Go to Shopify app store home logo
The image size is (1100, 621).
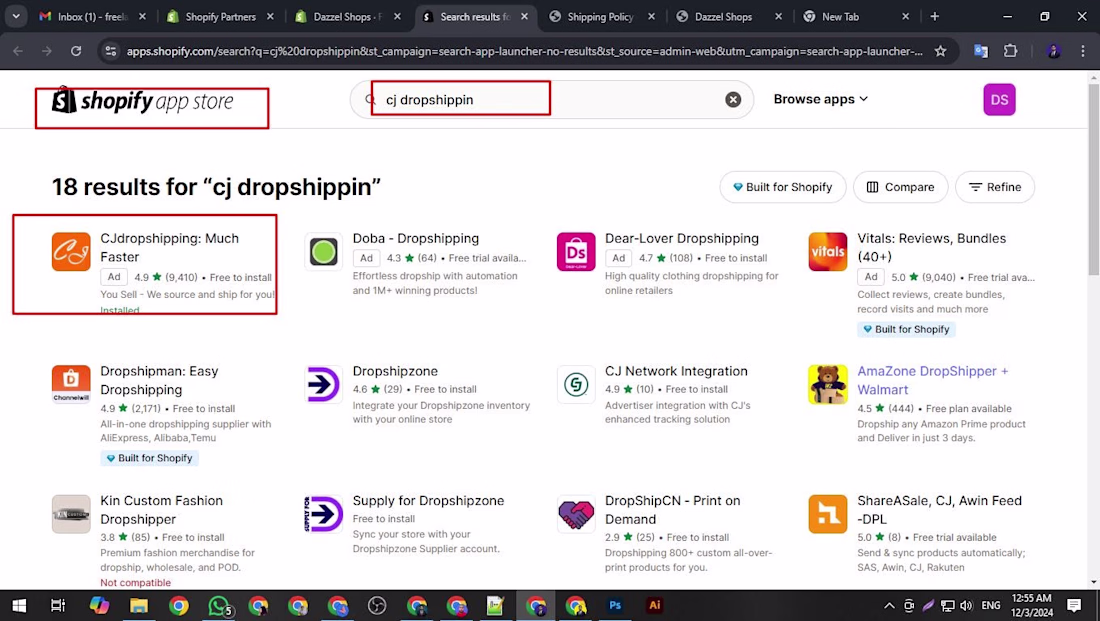[142, 102]
